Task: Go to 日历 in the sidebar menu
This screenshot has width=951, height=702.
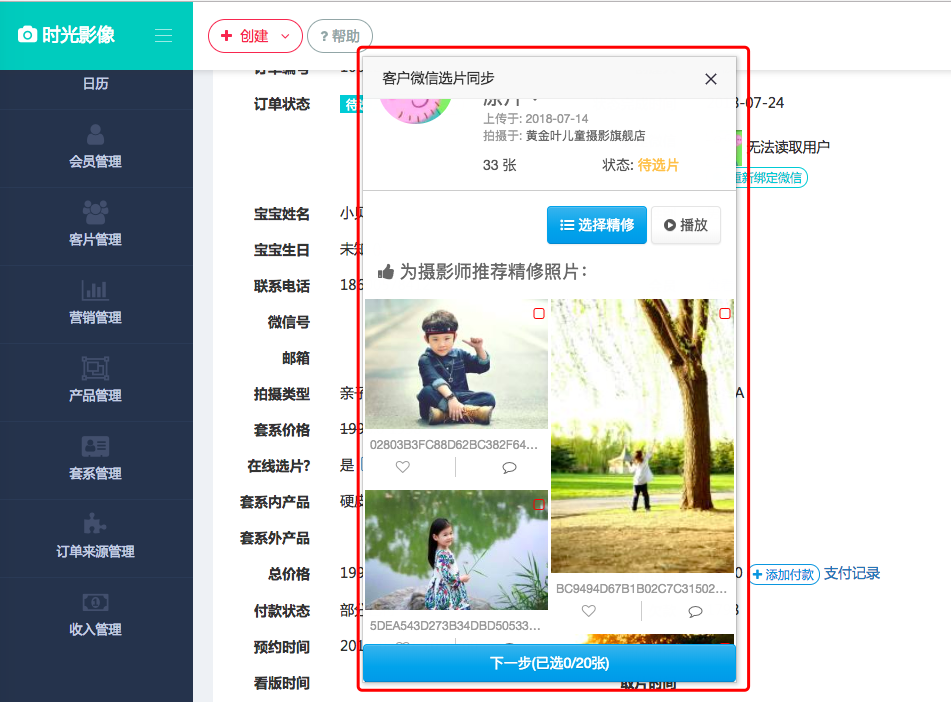Action: pyautogui.click(x=96, y=84)
